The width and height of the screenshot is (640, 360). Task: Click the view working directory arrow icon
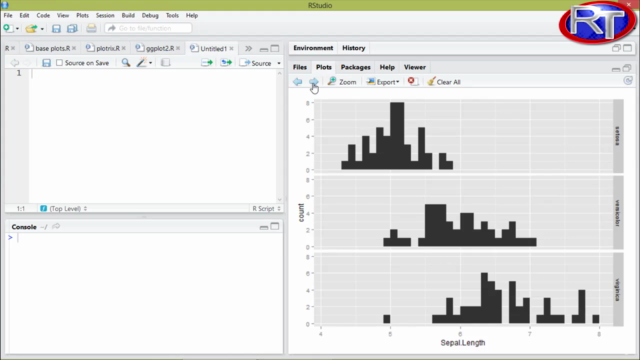(x=56, y=227)
